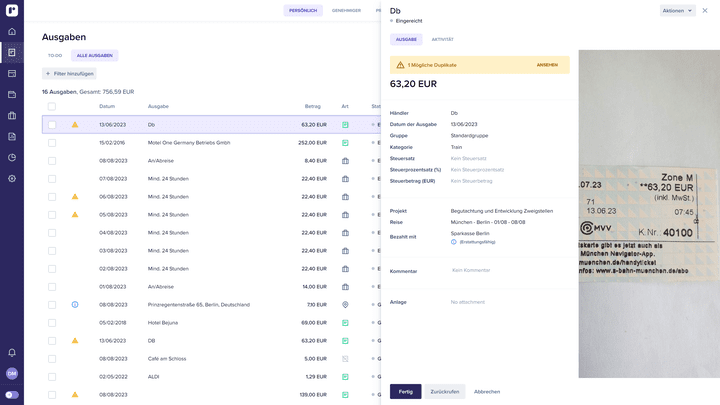
Task: Open the Aktionen dropdown
Action: click(x=677, y=11)
